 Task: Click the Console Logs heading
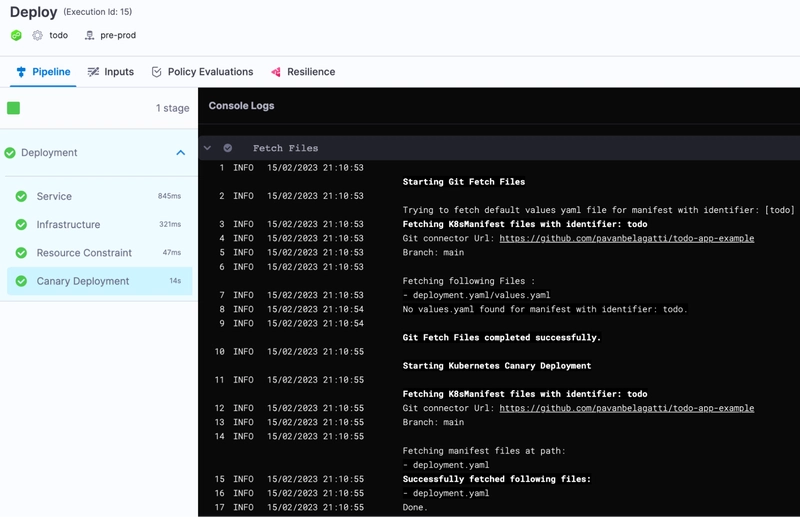pyautogui.click(x=241, y=106)
